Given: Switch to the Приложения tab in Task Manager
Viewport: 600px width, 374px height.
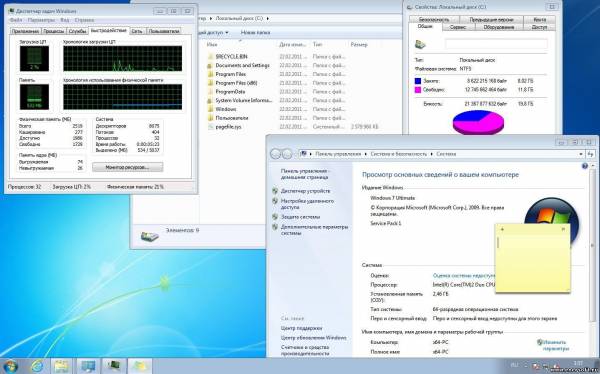Looking at the screenshot, I should tap(25, 31).
